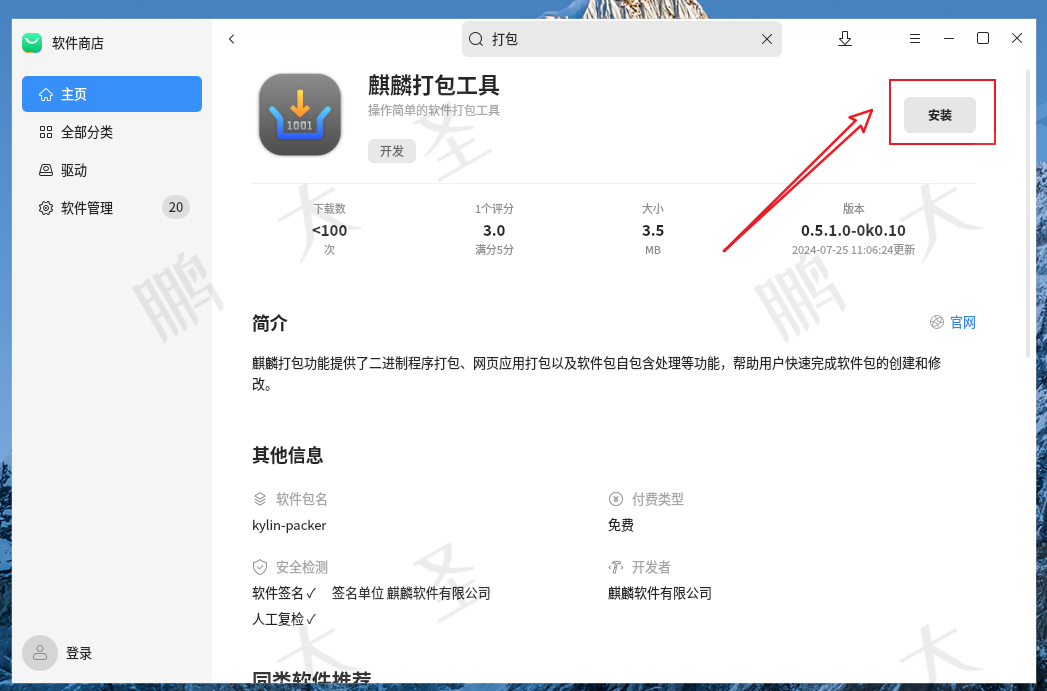Click the app title 麒麟打包工具
This screenshot has width=1047, height=691.
[434, 85]
